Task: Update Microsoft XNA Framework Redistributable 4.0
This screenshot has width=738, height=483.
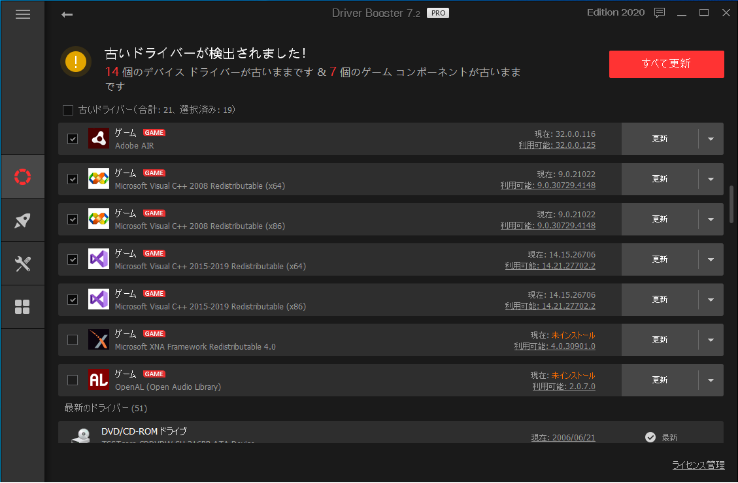Action: [659, 340]
